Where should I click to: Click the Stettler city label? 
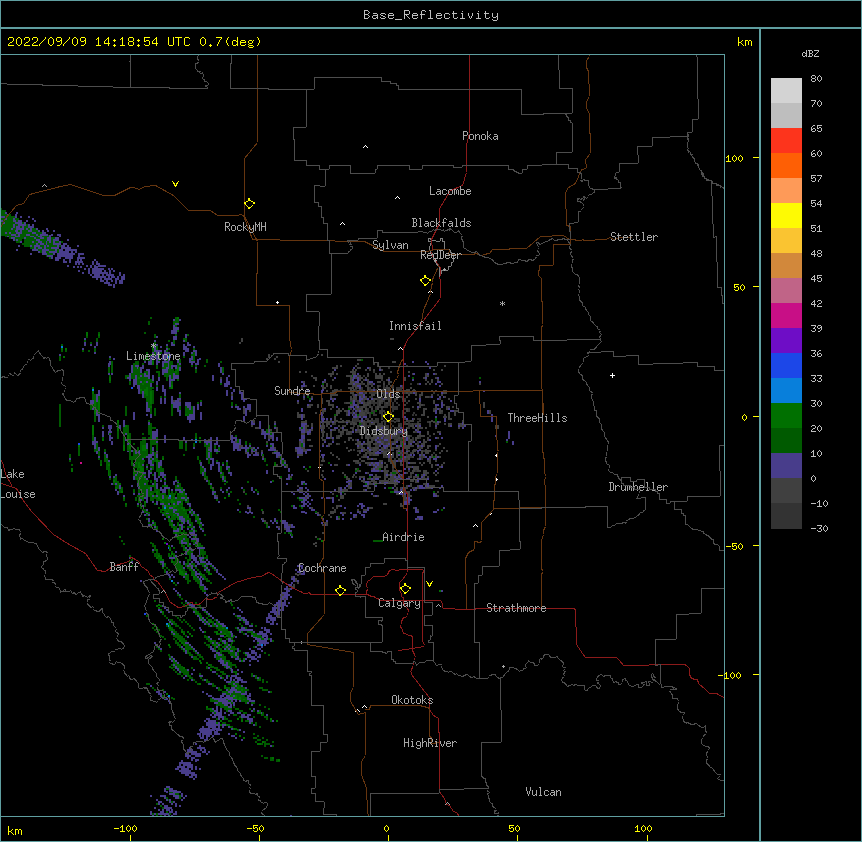pyautogui.click(x=633, y=237)
